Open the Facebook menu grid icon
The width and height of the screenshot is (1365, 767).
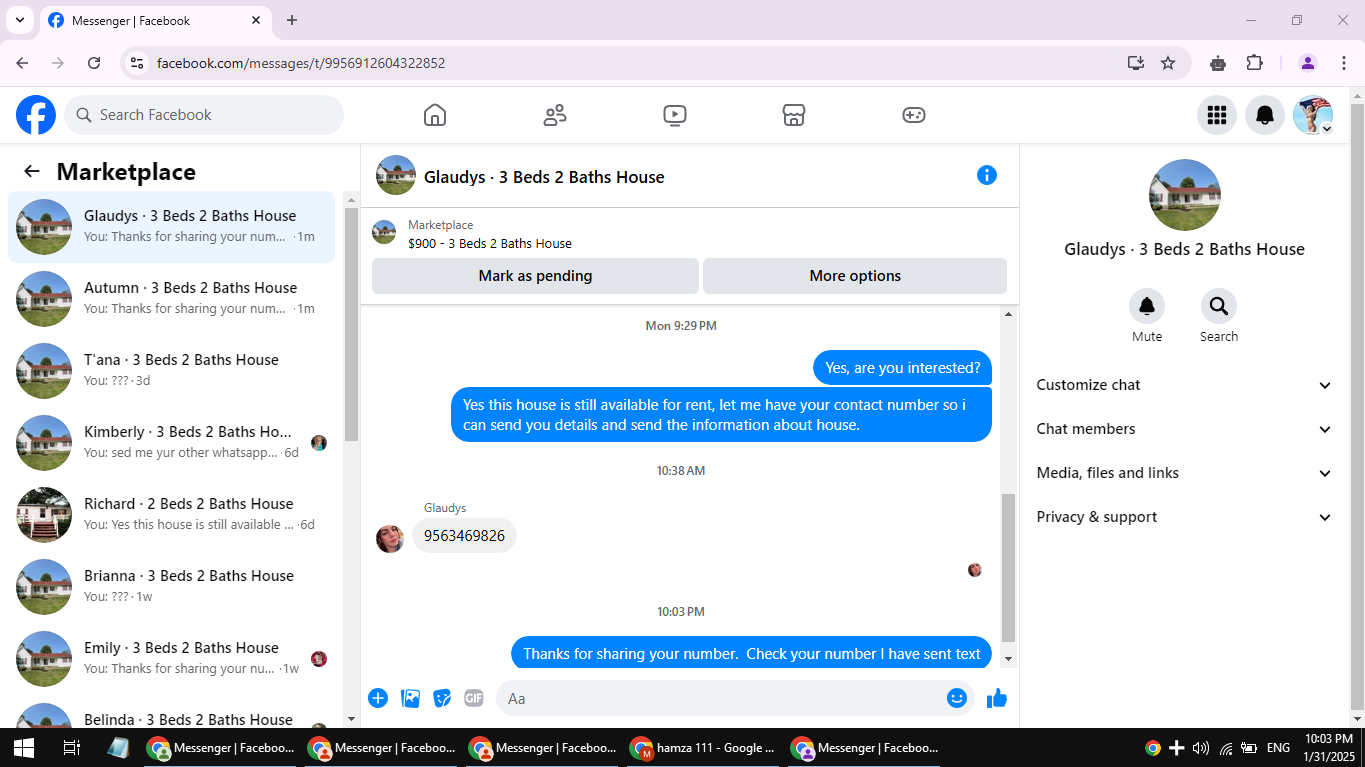tap(1217, 115)
